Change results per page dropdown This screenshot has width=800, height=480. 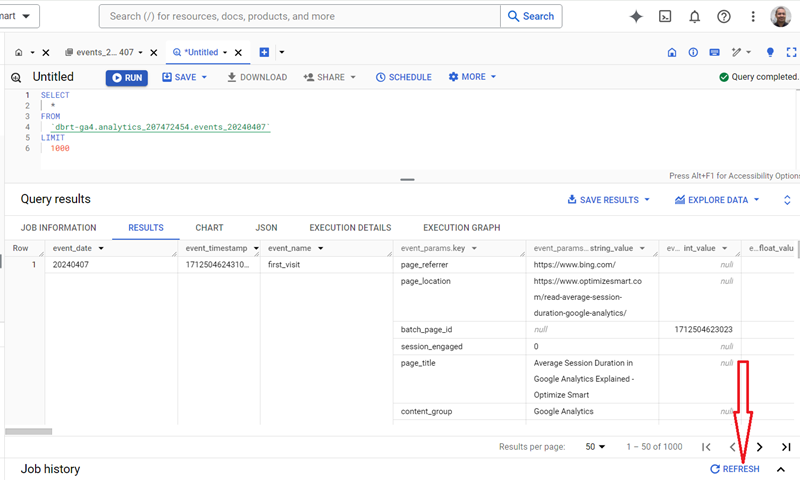click(x=595, y=447)
